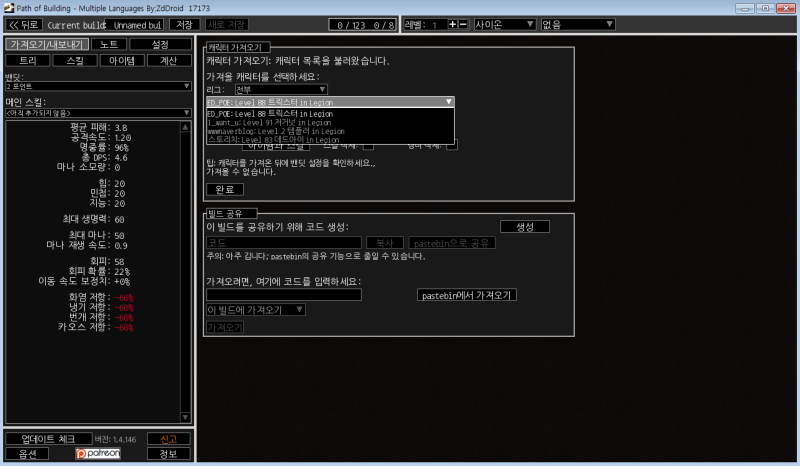Select wwwnaverblog Level 2 템플러 entry
Viewport: 800px width, 466px height.
(x=330, y=131)
